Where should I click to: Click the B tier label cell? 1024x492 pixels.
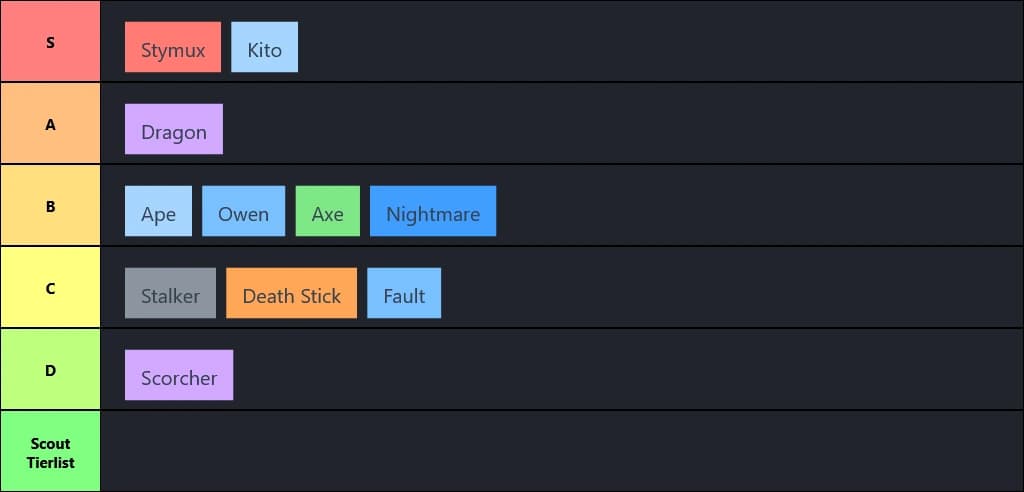pyautogui.click(x=50, y=206)
